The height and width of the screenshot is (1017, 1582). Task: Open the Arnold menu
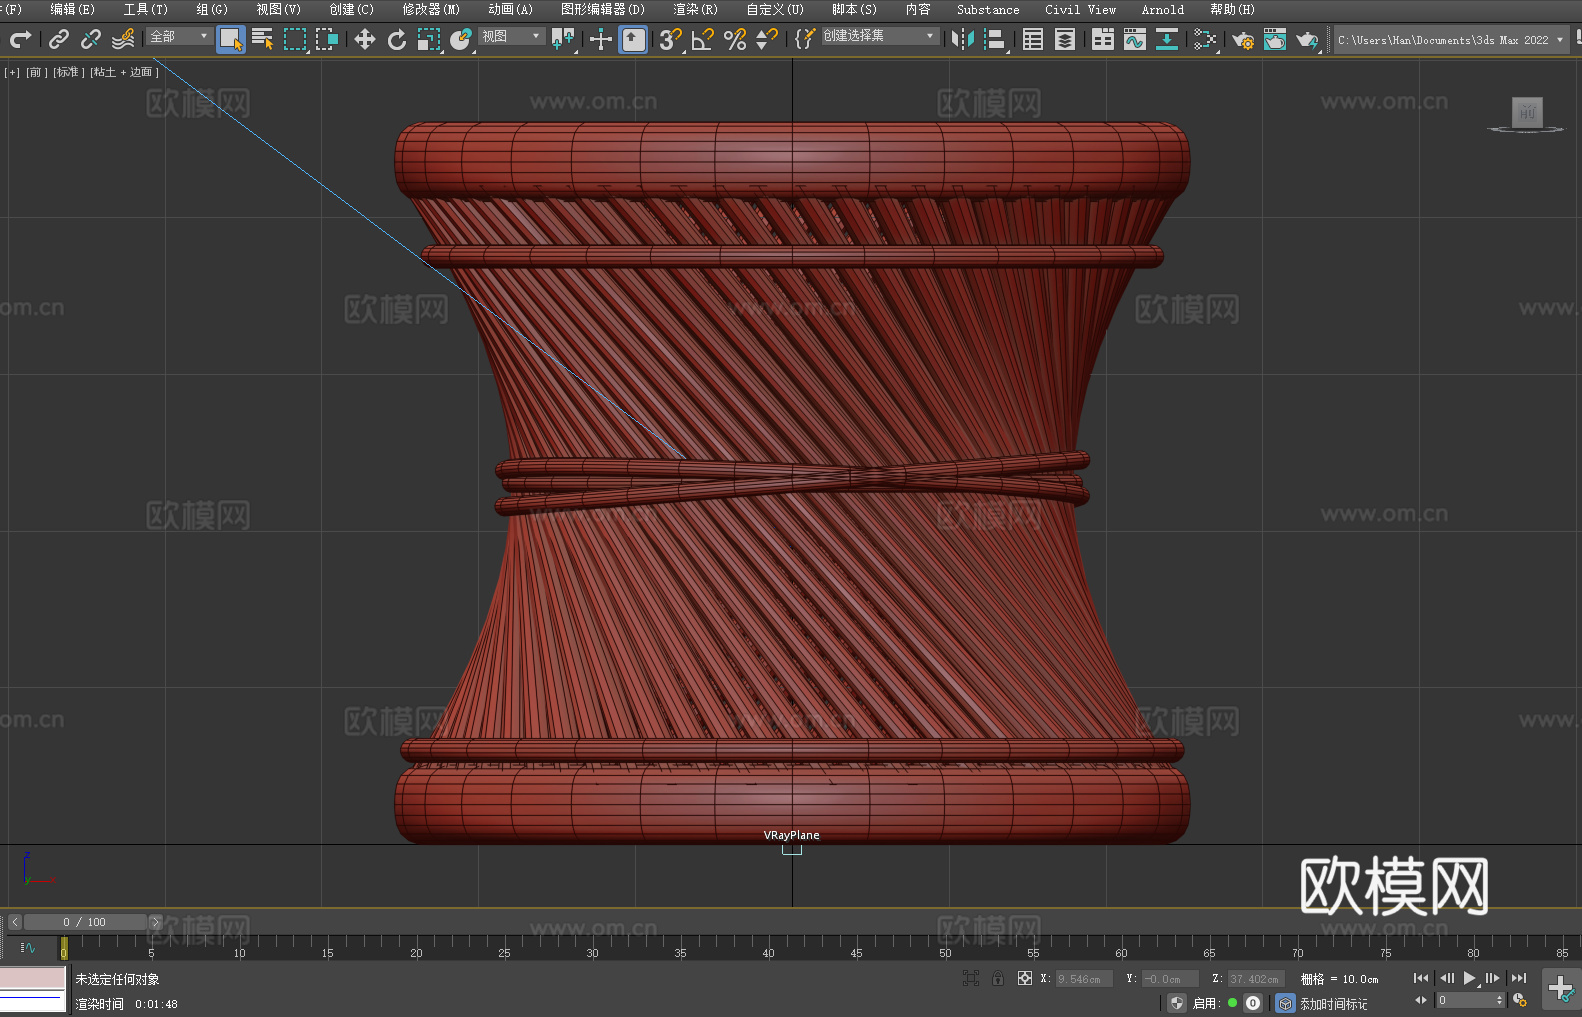(1162, 9)
